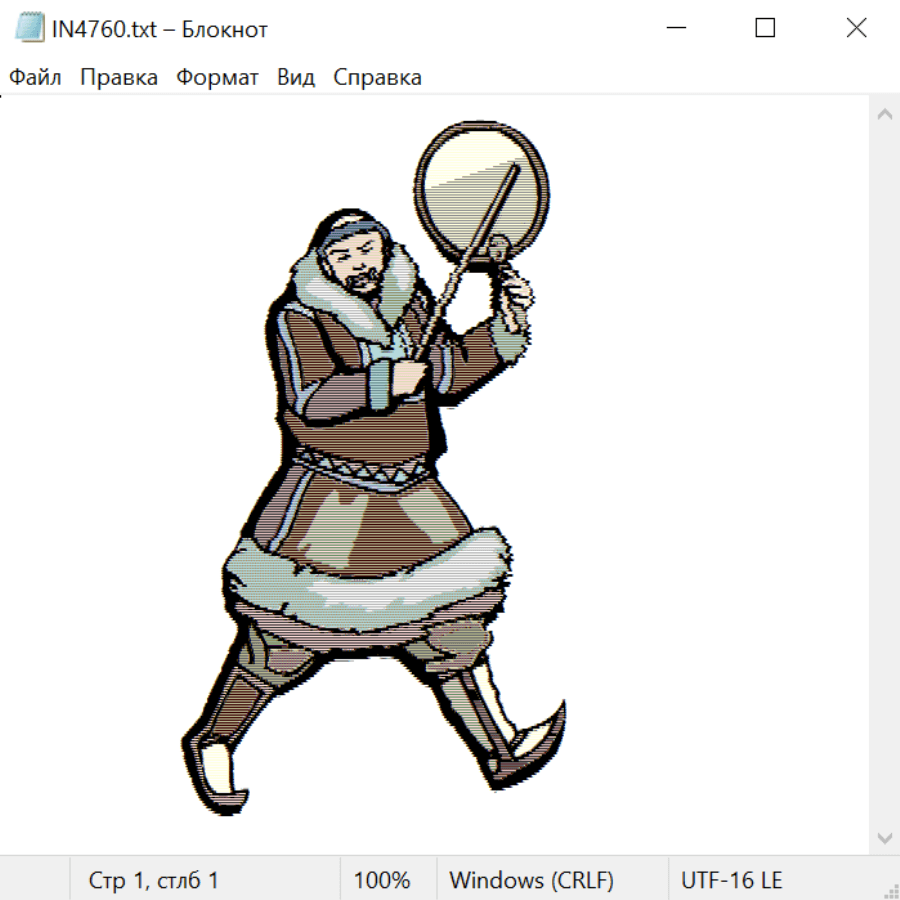900x900 pixels.
Task: Click the UTF-16 LE encoding indicator
Action: pos(731,881)
